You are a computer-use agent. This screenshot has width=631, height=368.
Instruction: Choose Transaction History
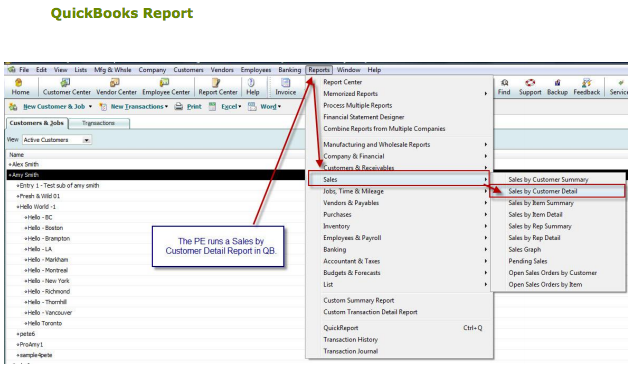tap(350, 339)
